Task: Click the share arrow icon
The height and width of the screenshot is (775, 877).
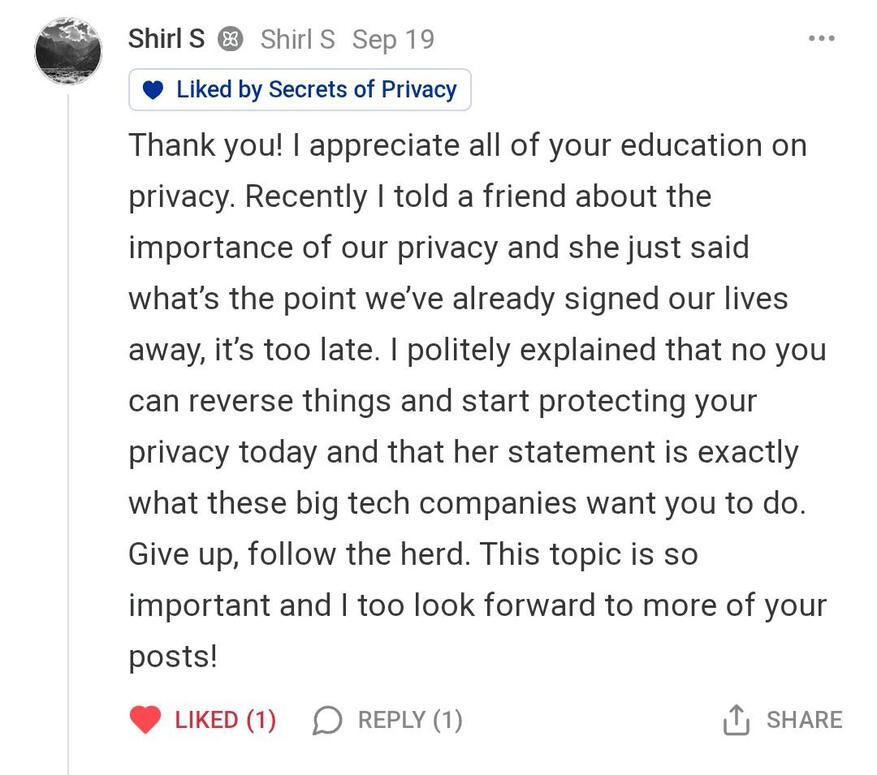Action: click(x=735, y=719)
